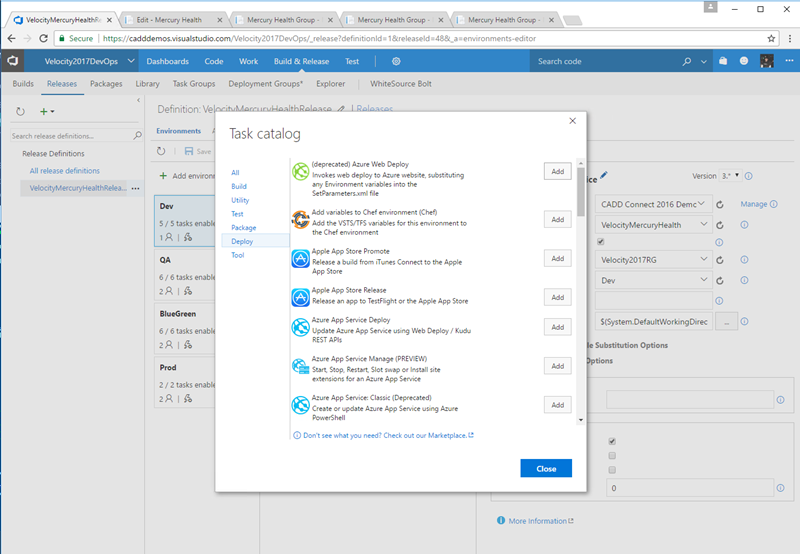
Task: Open the Dev slot dropdown
Action: (654, 281)
